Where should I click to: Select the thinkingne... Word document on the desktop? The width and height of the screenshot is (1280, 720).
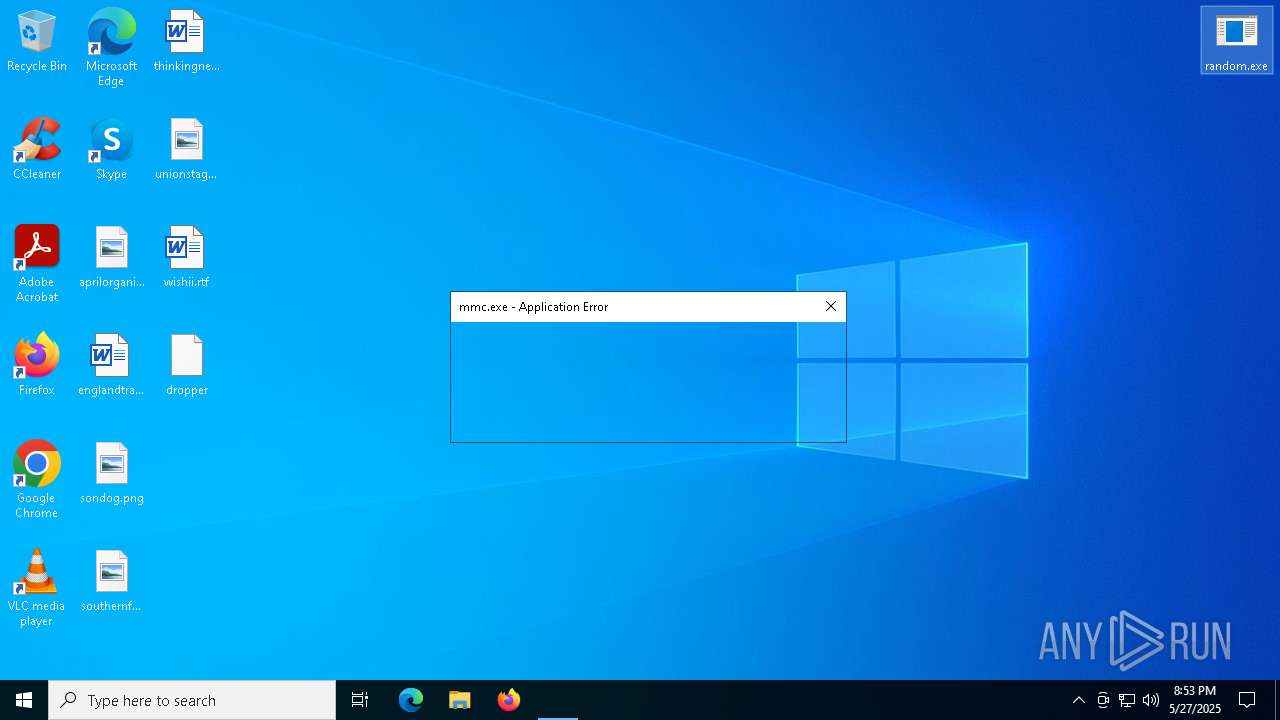pos(186,42)
